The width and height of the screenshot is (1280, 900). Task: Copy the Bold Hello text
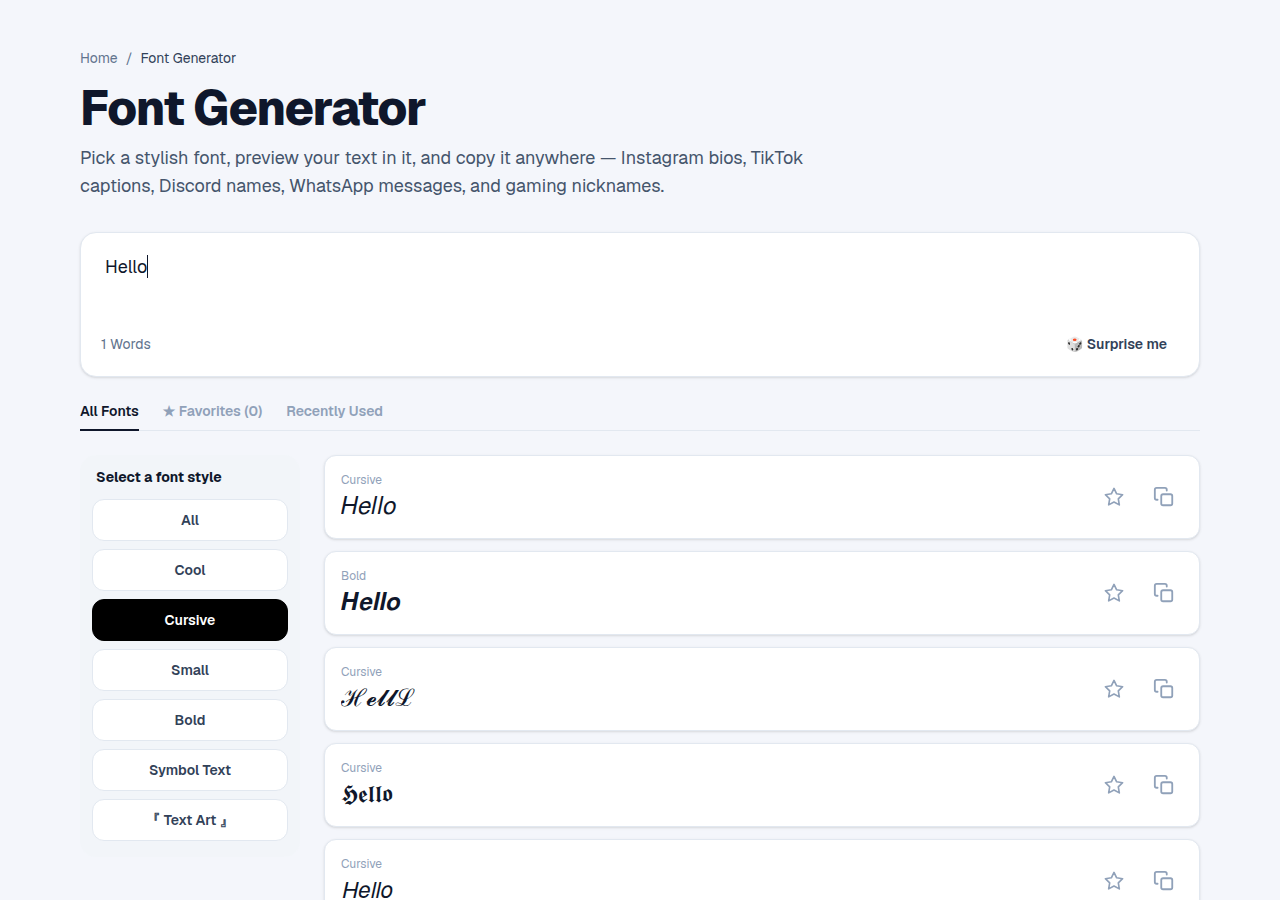point(1163,593)
